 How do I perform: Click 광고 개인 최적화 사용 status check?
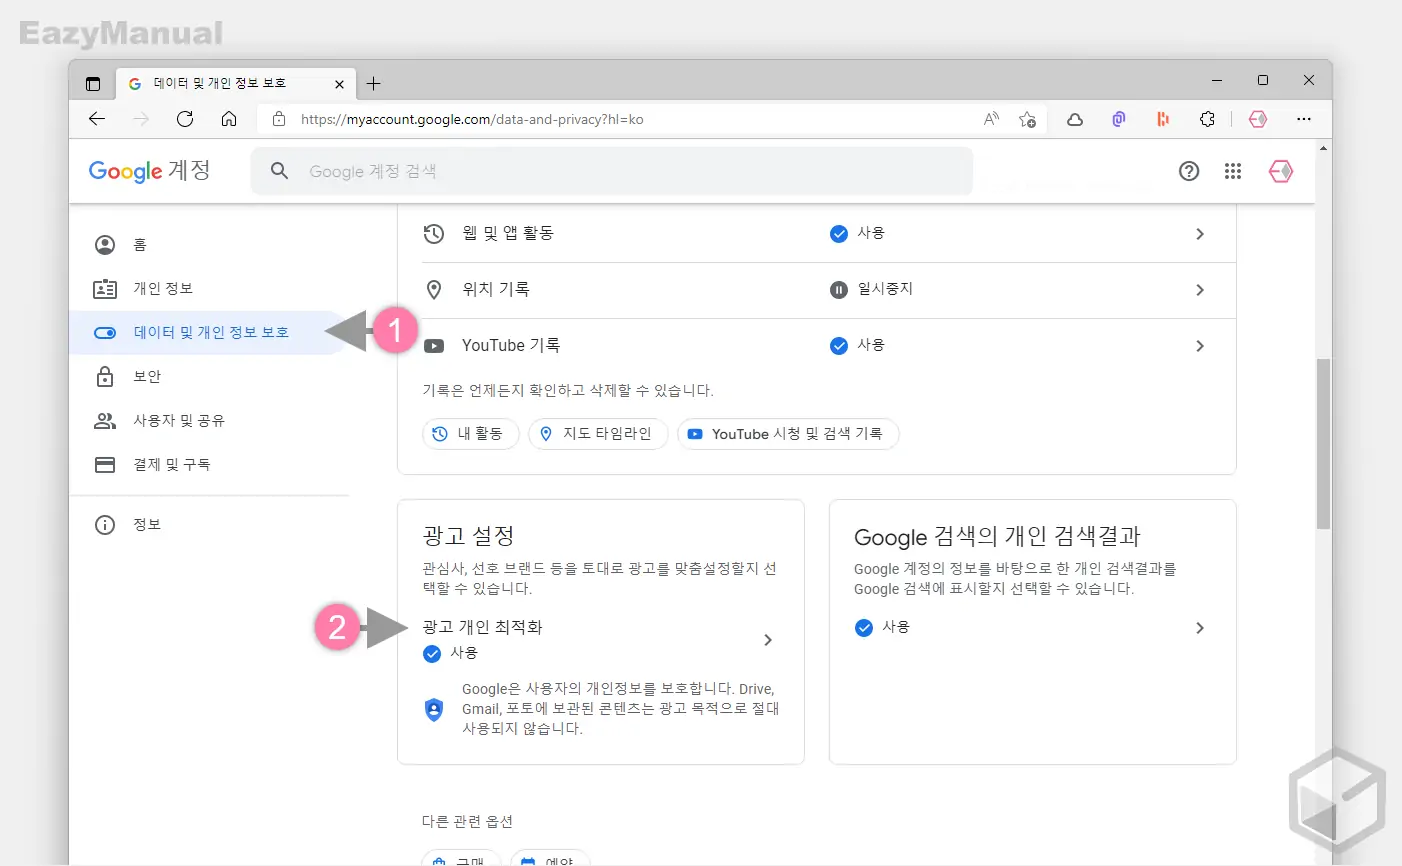(x=432, y=654)
